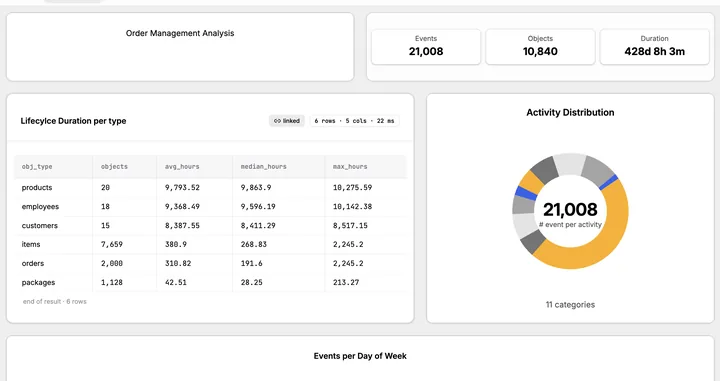Click max_hours 2,245.2 in orders row
The height and width of the screenshot is (381, 720).
pyautogui.click(x=348, y=263)
